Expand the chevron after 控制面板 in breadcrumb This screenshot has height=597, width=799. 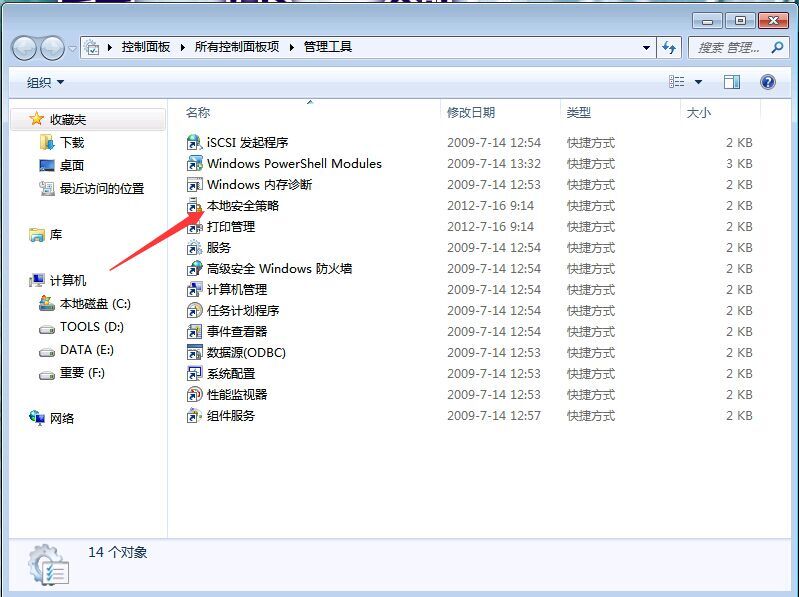click(182, 47)
